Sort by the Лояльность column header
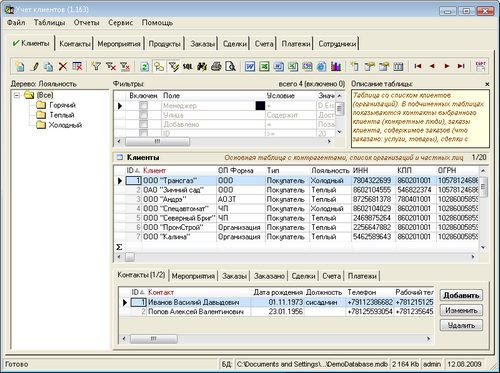This screenshot has height=373, width=500. [x=330, y=170]
